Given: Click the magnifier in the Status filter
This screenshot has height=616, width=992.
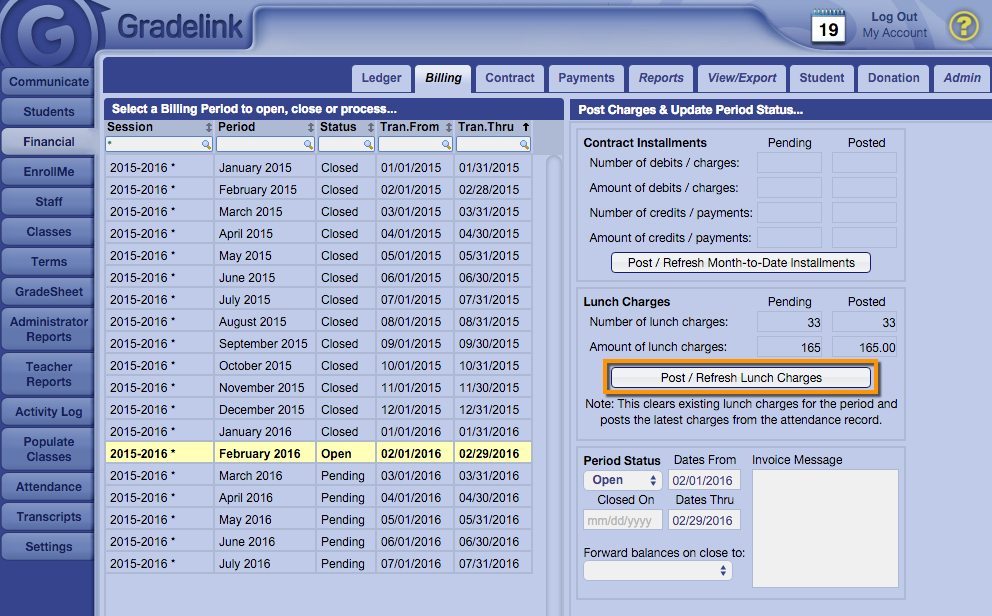Looking at the screenshot, I should (367, 145).
